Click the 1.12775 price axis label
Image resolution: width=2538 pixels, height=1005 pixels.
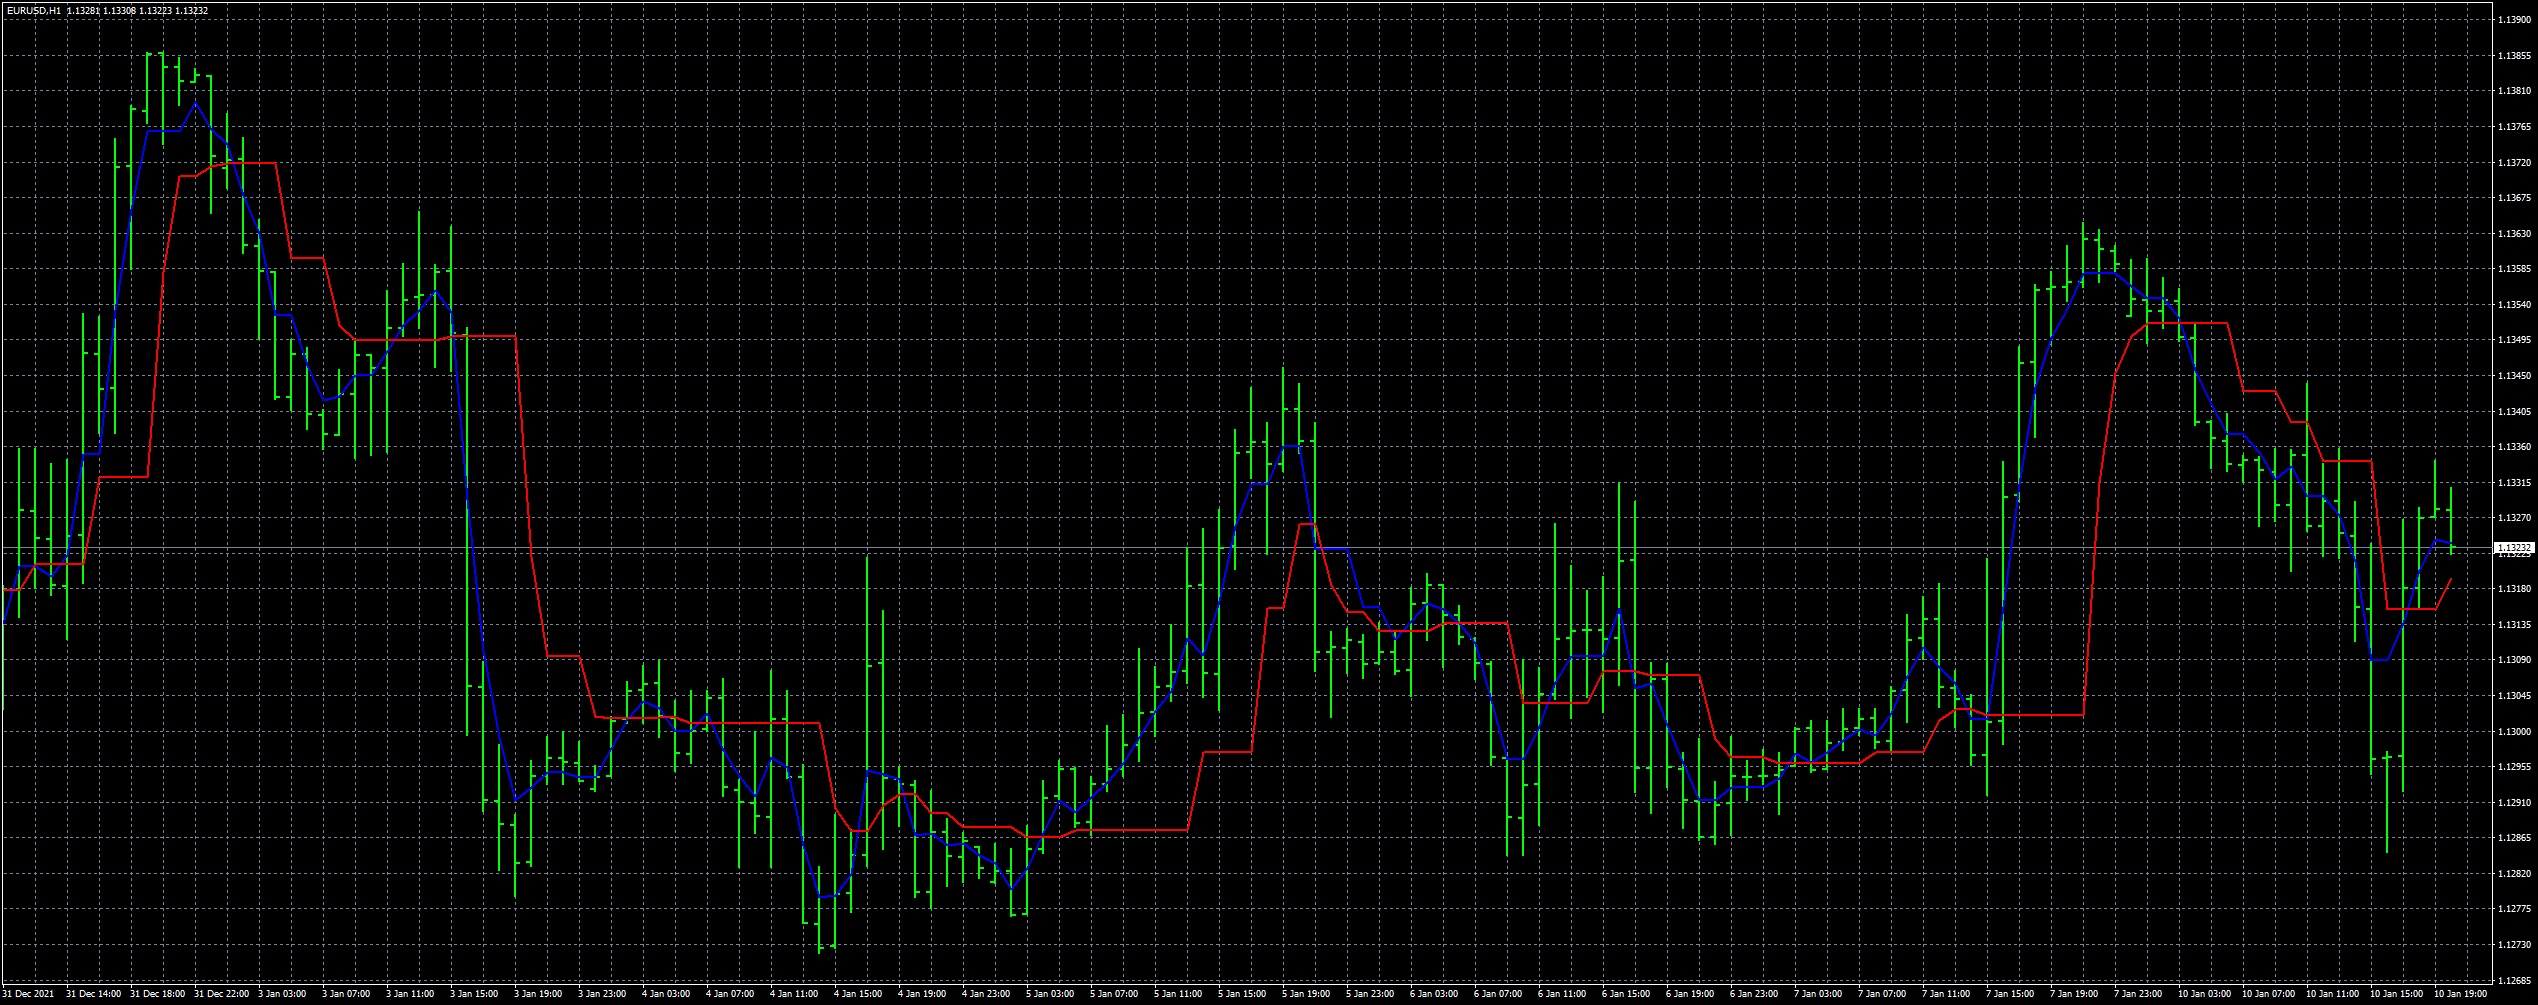pyautogui.click(x=2514, y=909)
